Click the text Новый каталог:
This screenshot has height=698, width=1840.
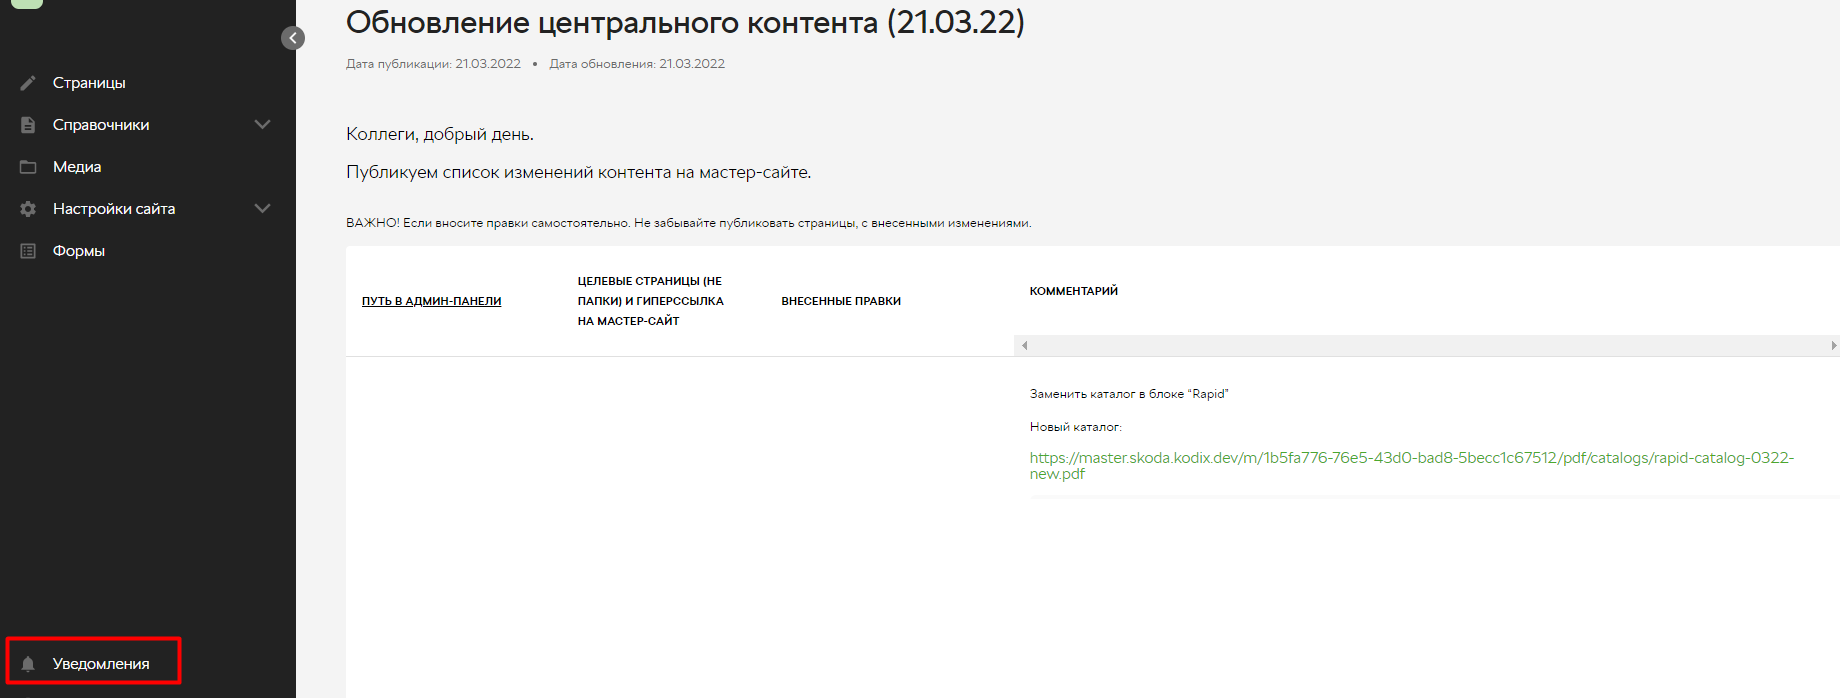click(1076, 427)
